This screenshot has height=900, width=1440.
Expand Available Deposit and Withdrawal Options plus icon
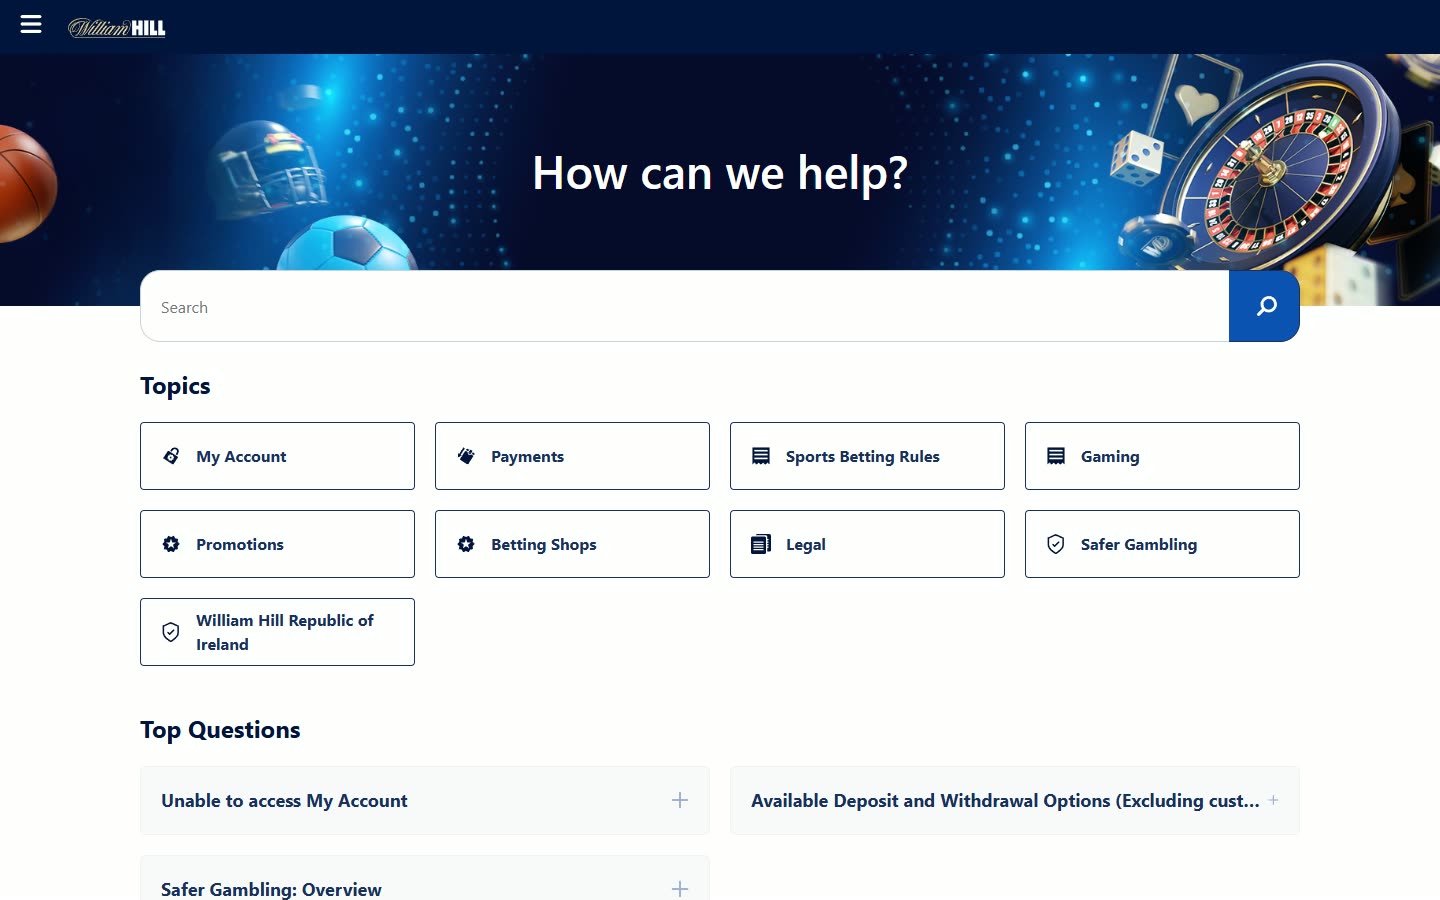click(1273, 800)
